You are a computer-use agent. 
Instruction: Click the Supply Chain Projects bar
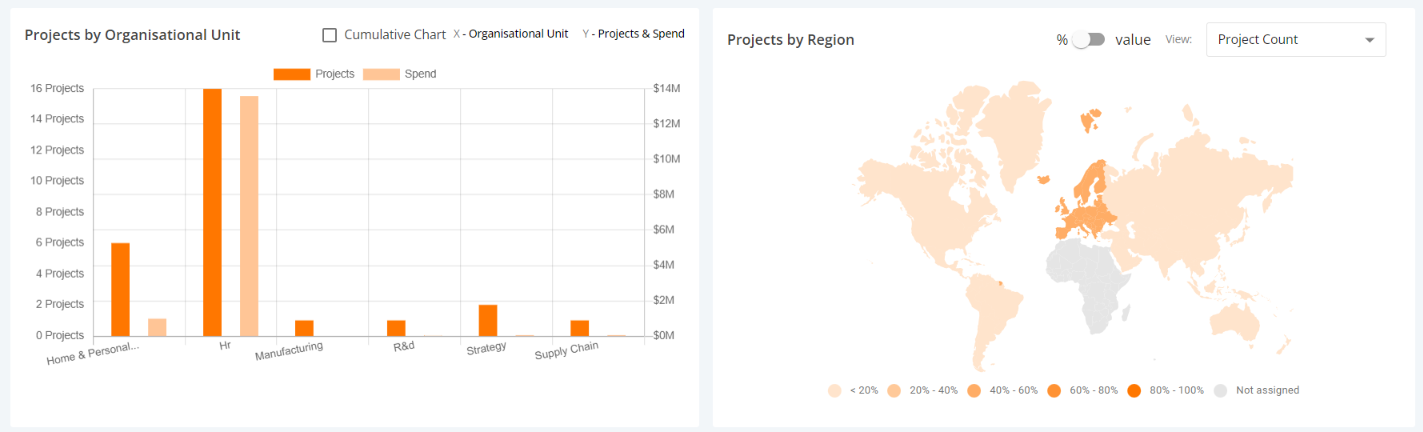click(x=580, y=328)
